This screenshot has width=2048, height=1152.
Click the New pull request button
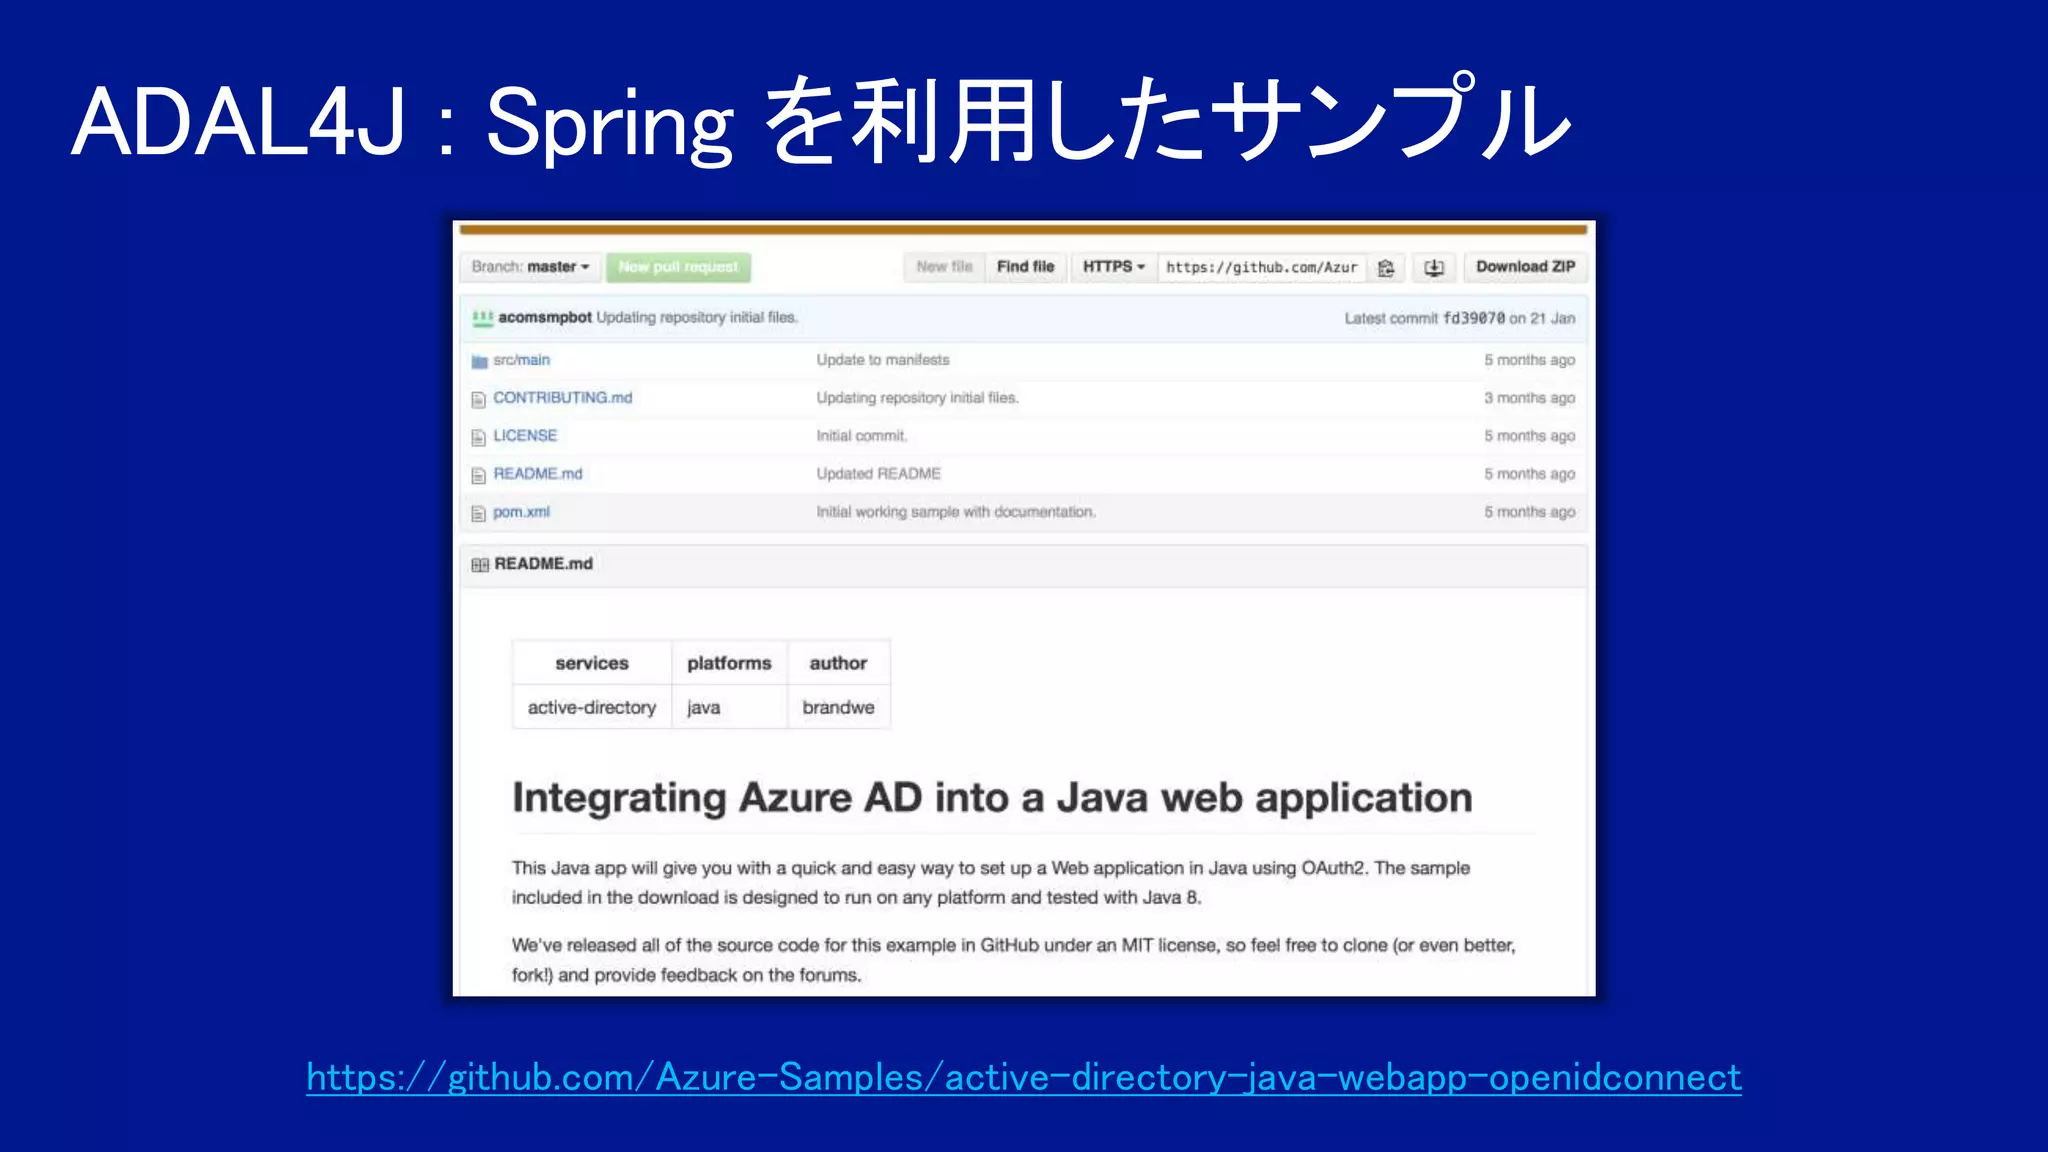click(678, 267)
